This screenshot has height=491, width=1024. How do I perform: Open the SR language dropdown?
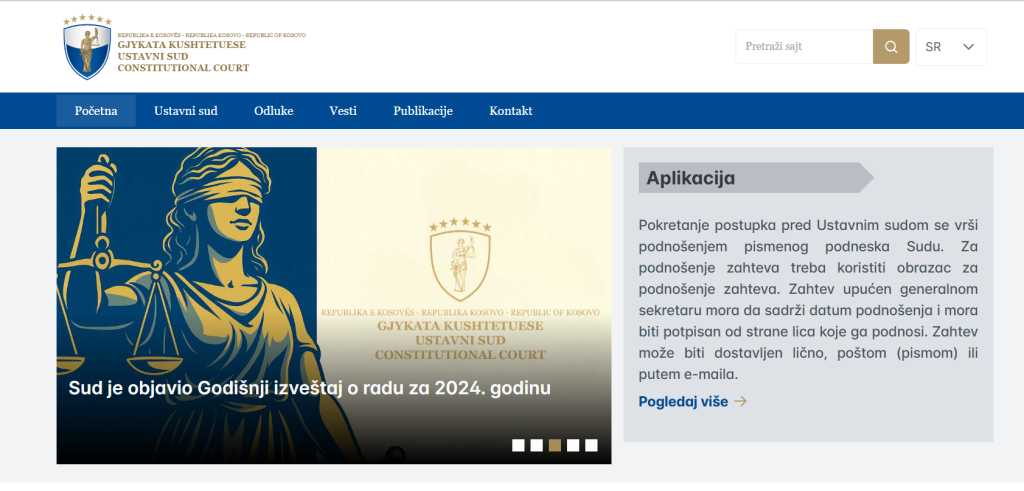(951, 47)
